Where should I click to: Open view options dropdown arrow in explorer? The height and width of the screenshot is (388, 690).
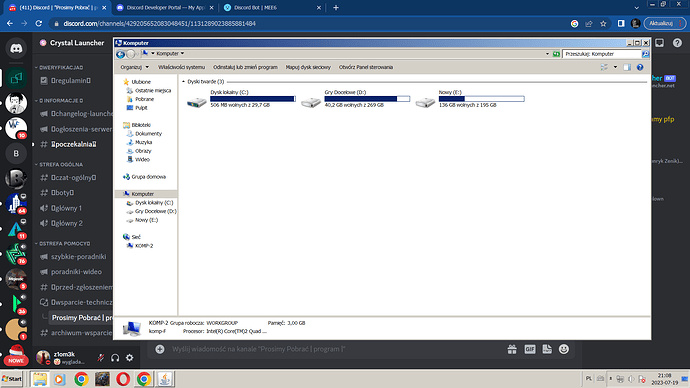(x=615, y=67)
